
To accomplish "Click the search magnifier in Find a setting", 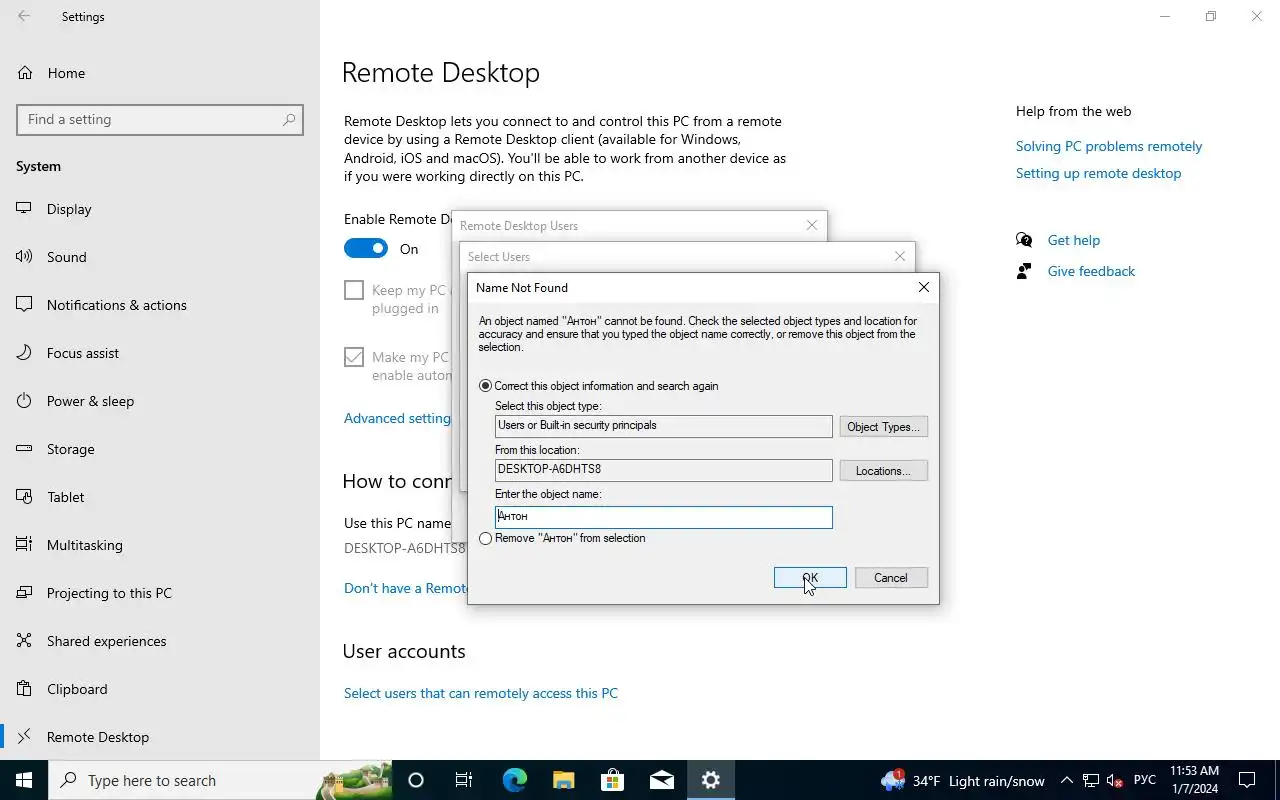I will point(289,119).
